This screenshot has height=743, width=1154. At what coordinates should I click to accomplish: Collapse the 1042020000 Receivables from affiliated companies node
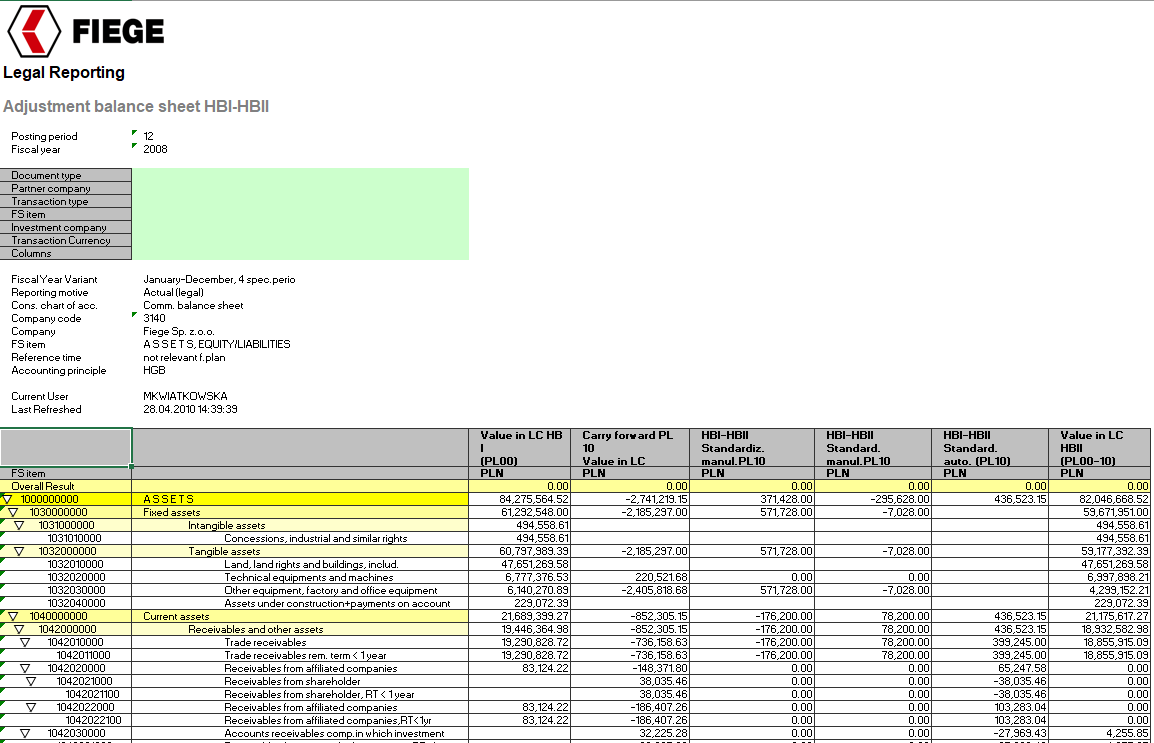coord(25,669)
